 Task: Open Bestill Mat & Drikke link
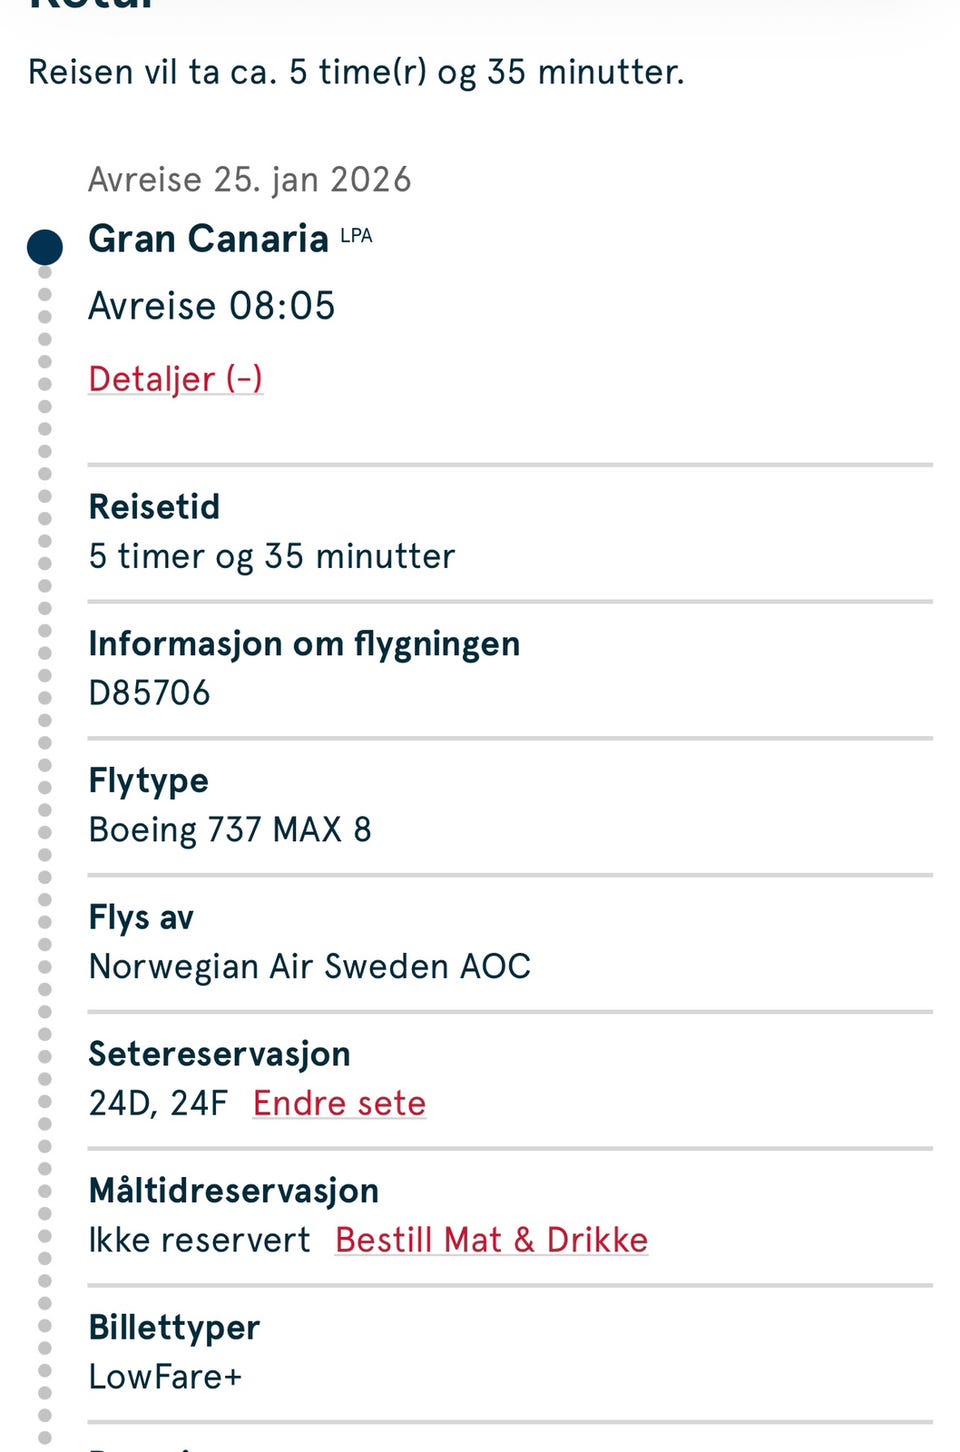coord(491,1240)
